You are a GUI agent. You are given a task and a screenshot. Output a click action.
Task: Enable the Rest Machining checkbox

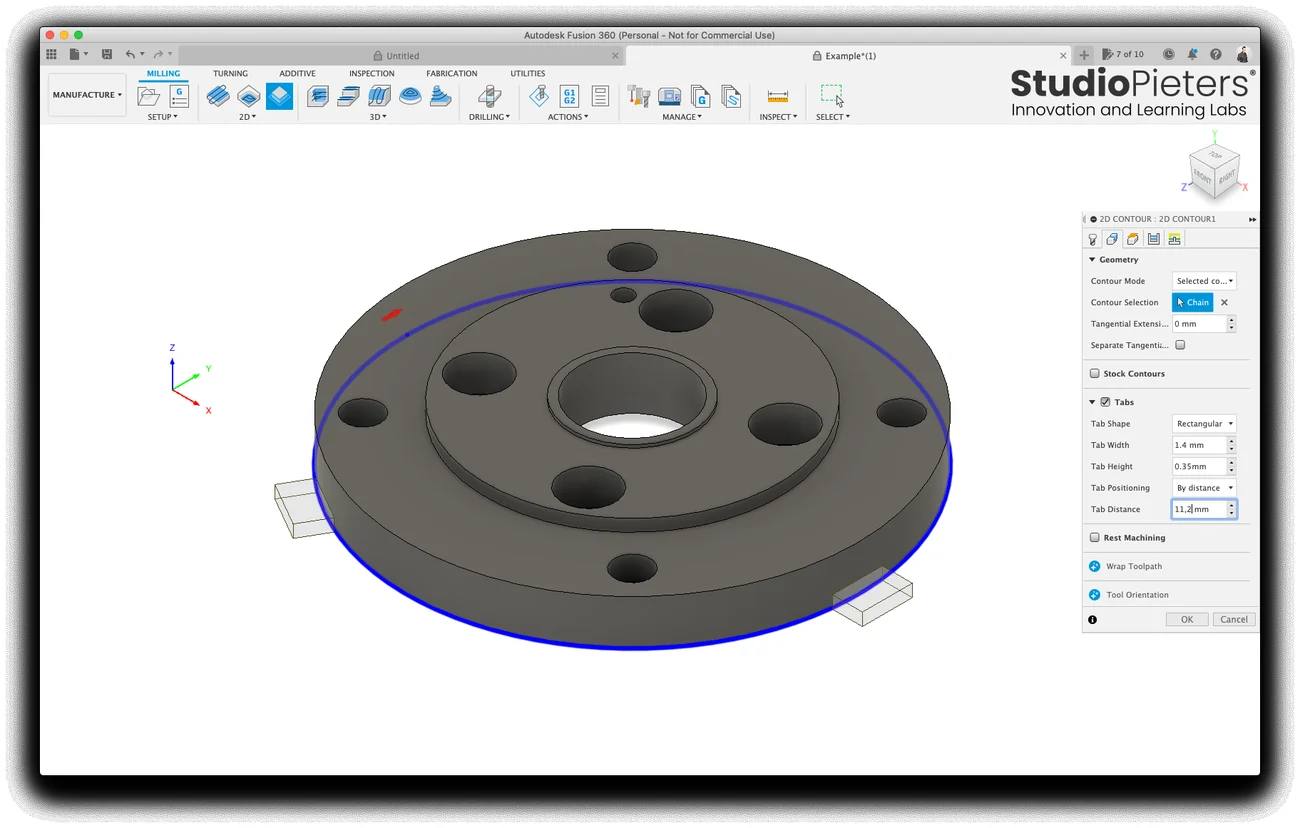pos(1095,538)
